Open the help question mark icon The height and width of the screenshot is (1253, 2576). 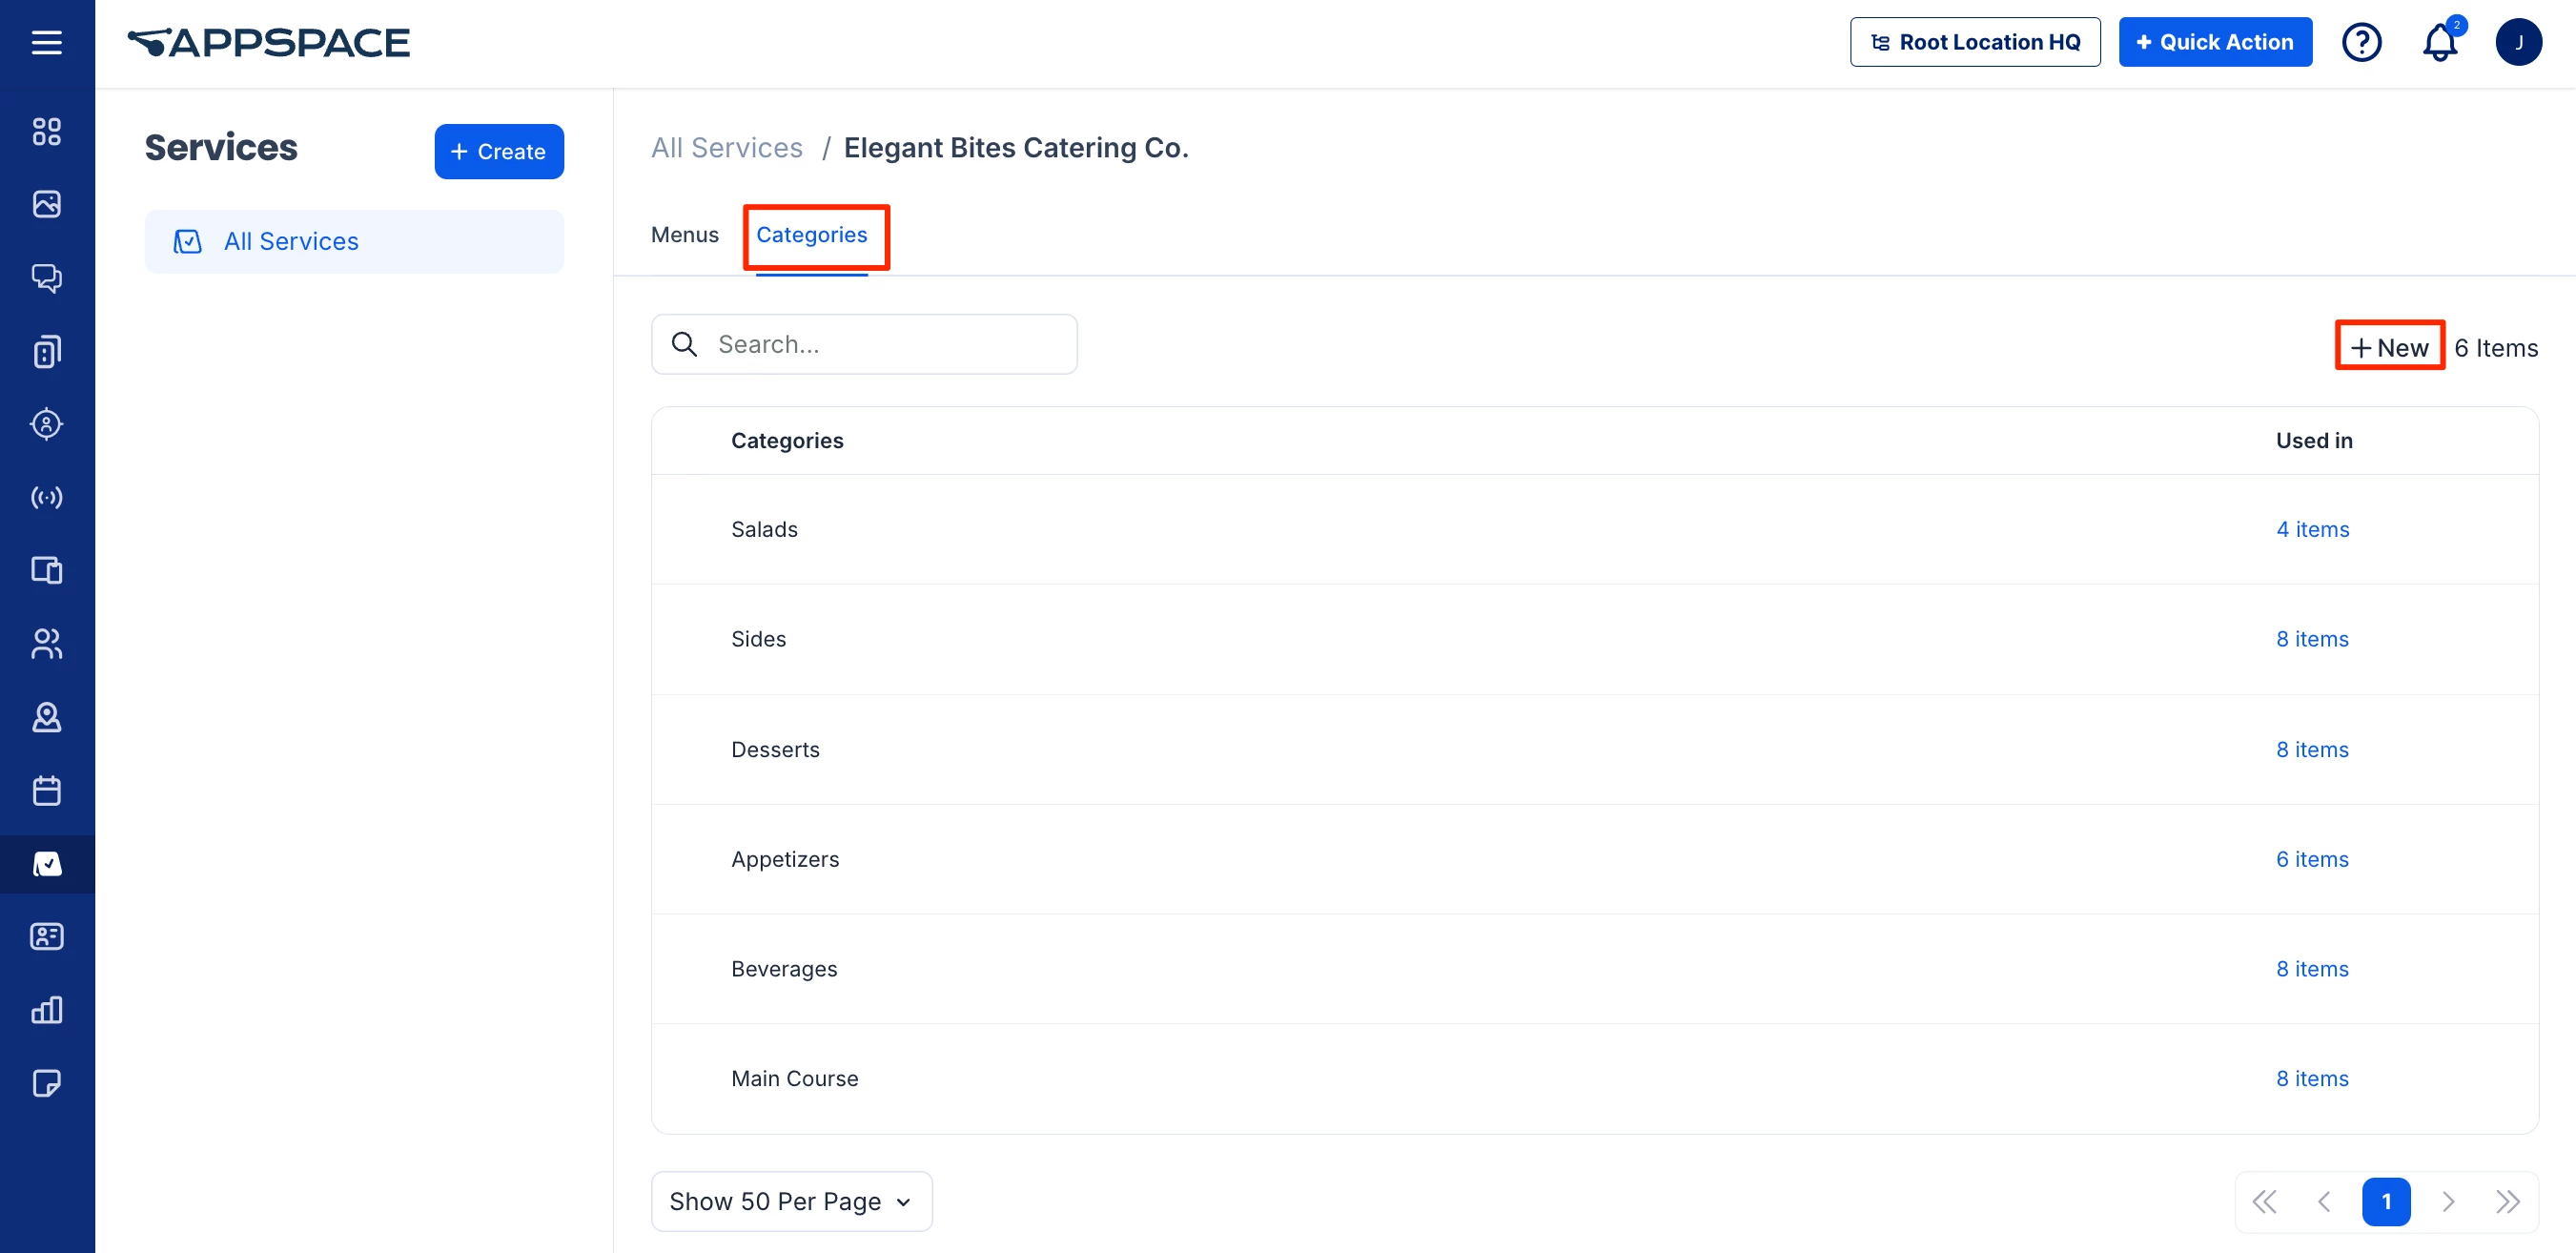[x=2361, y=42]
